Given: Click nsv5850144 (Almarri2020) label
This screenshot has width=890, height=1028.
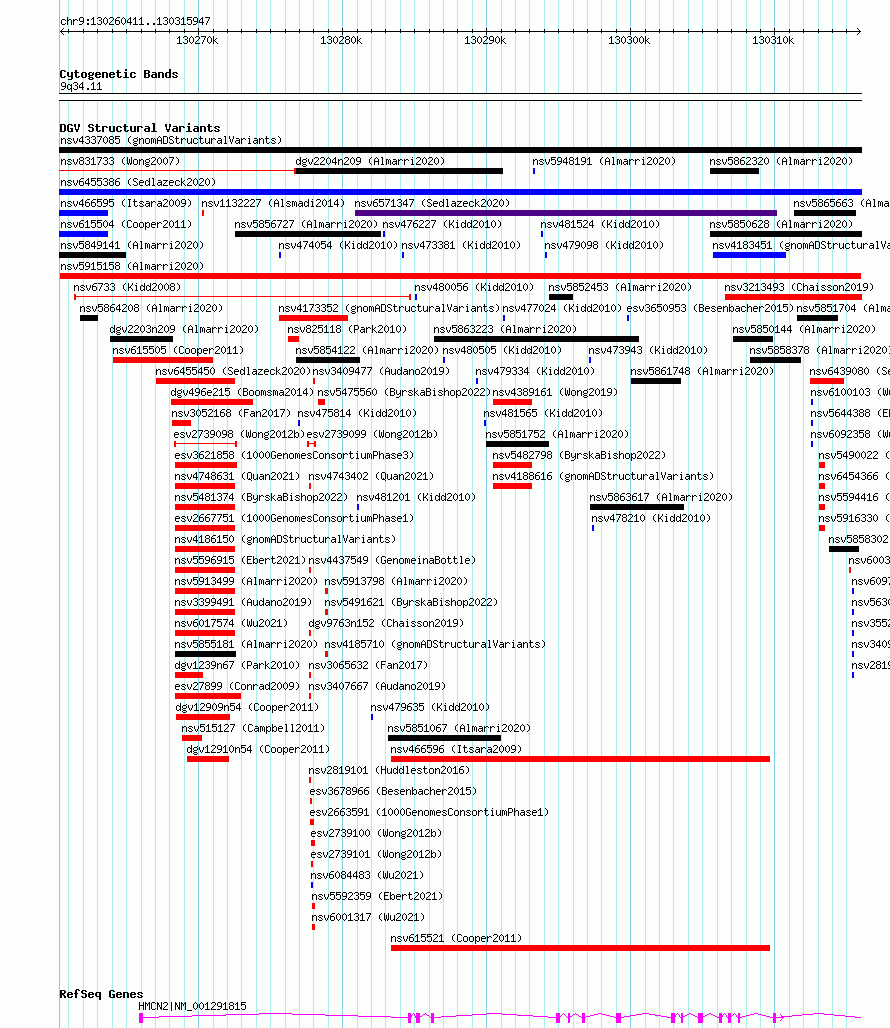Looking at the screenshot, I should (x=804, y=329).
